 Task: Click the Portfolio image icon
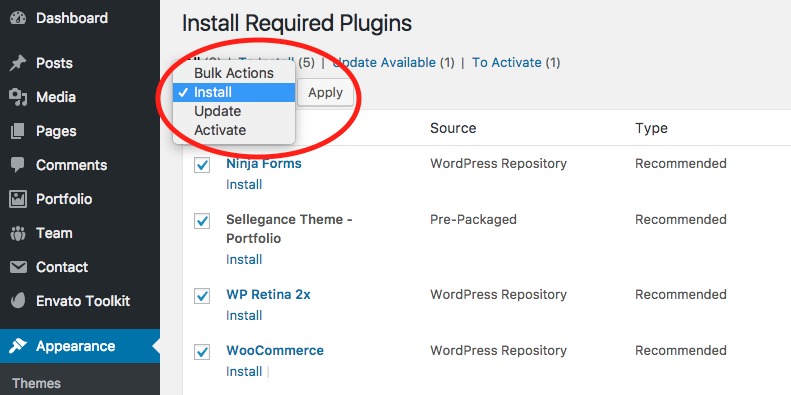point(18,199)
